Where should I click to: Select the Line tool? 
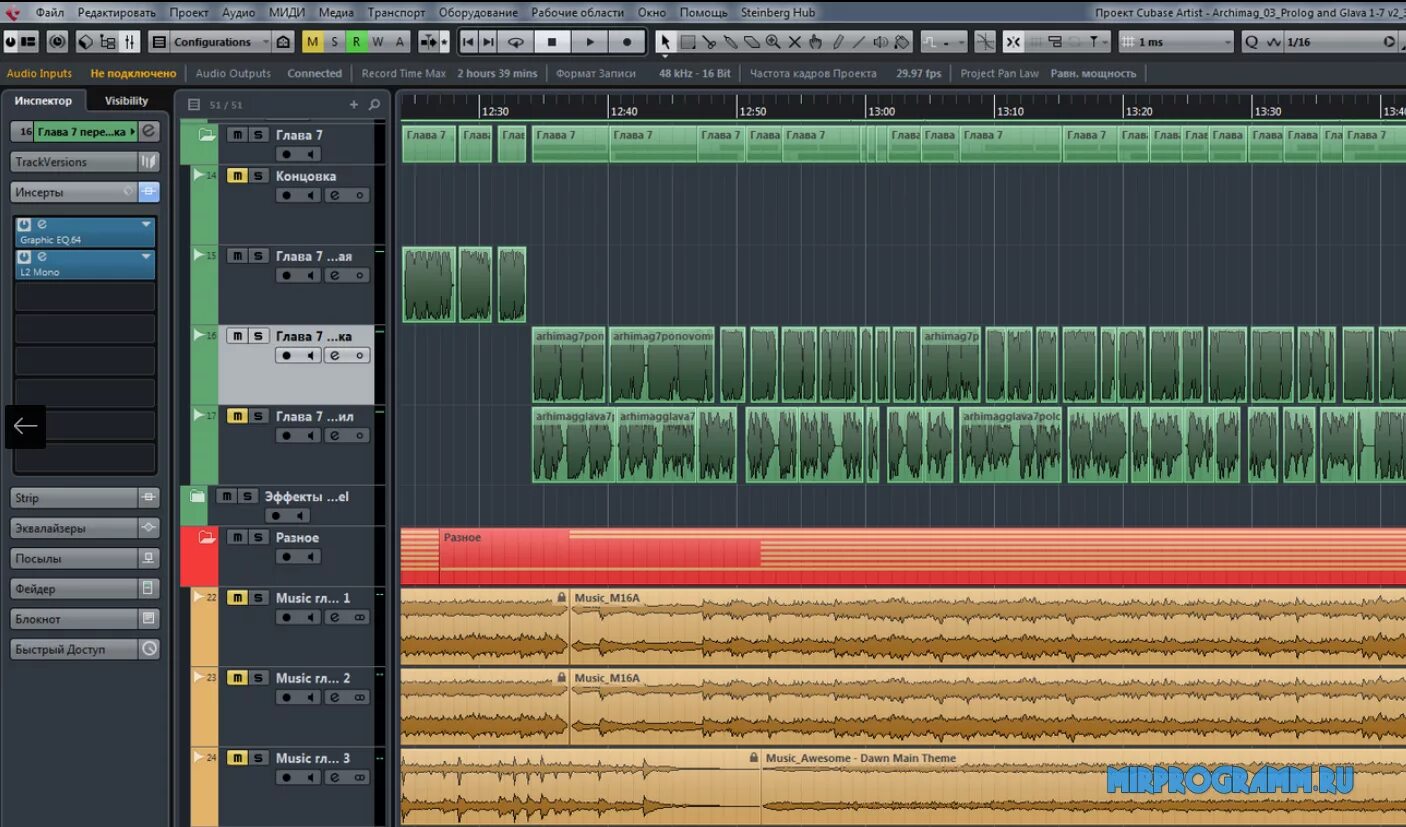click(x=858, y=42)
